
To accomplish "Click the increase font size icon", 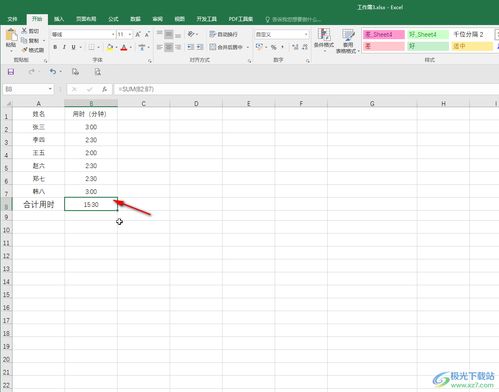I will pyautogui.click(x=138, y=34).
